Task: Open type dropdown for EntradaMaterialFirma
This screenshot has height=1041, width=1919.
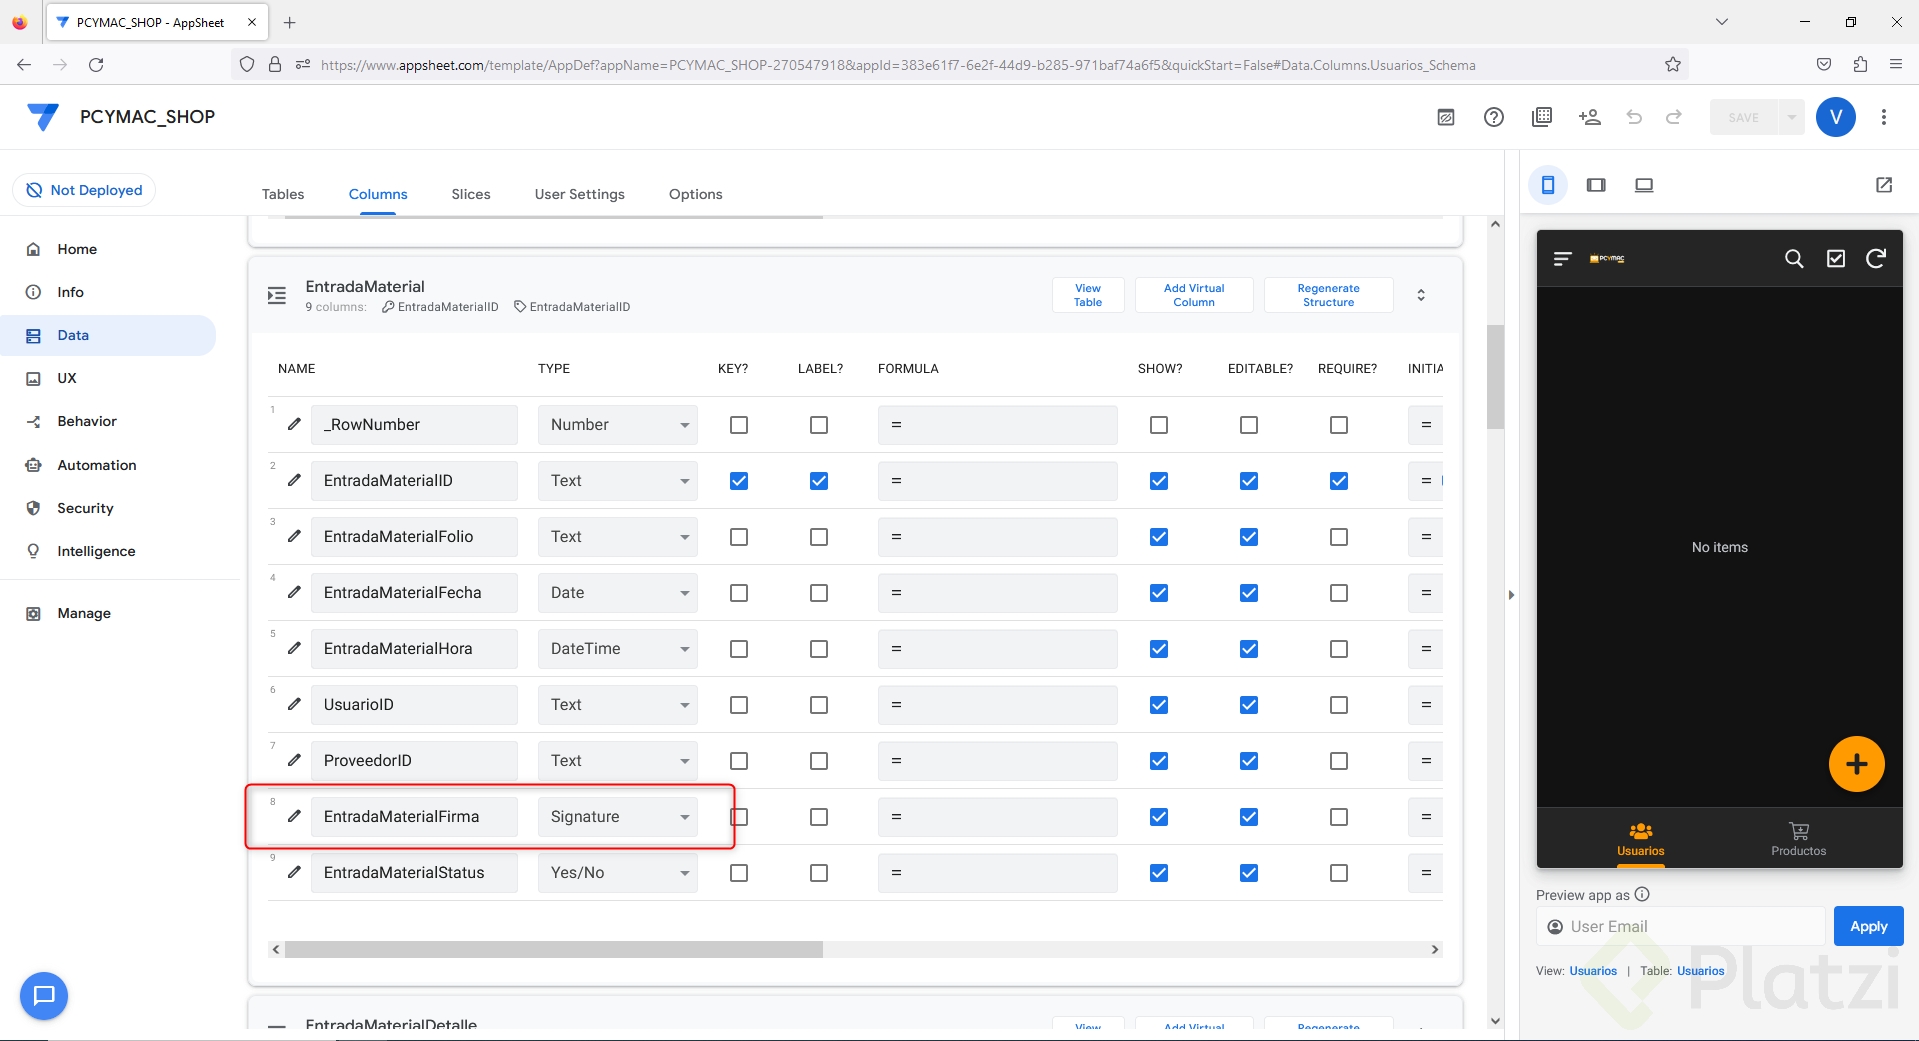Action: [x=617, y=817]
